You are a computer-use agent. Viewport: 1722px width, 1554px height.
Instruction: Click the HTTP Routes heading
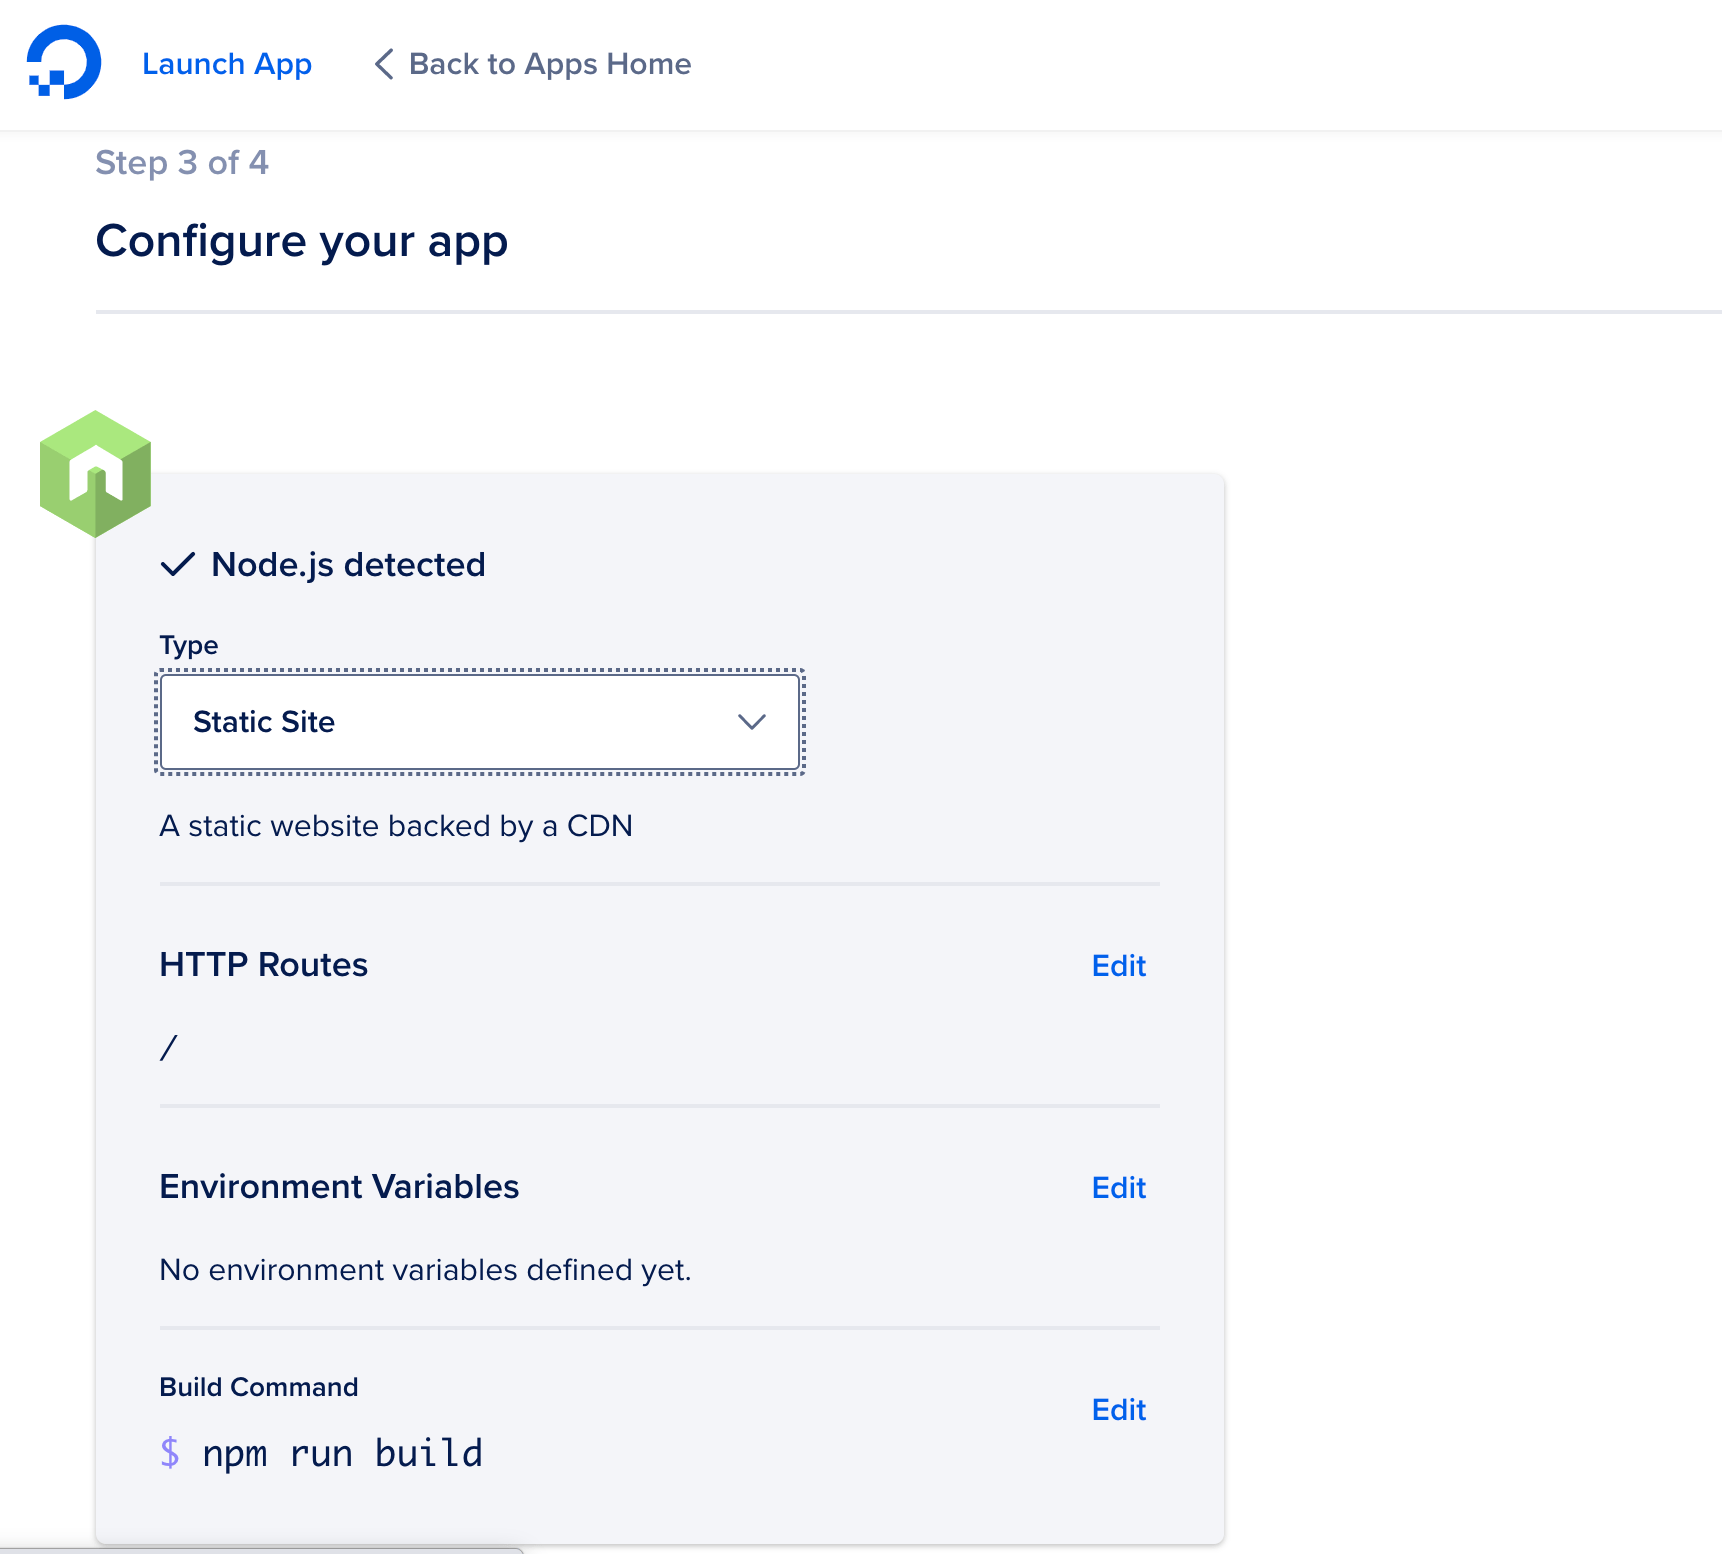[263, 964]
